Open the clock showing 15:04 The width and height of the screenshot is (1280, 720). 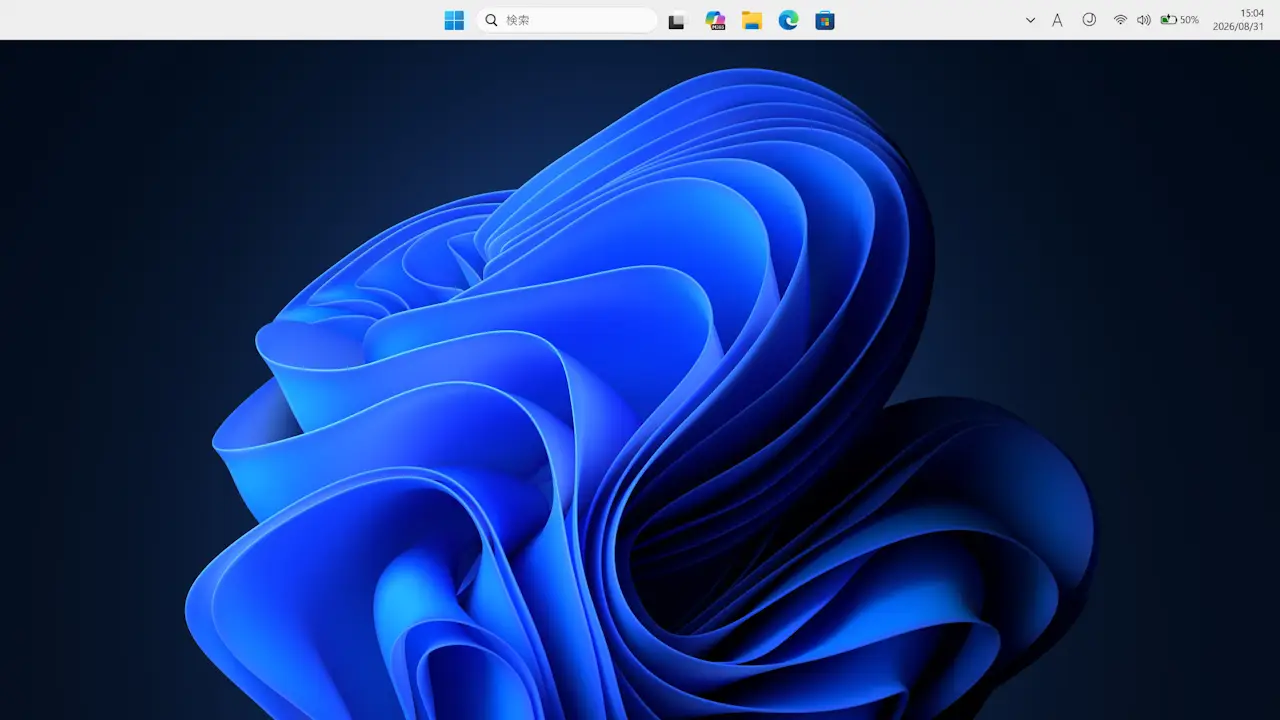[x=1252, y=13]
